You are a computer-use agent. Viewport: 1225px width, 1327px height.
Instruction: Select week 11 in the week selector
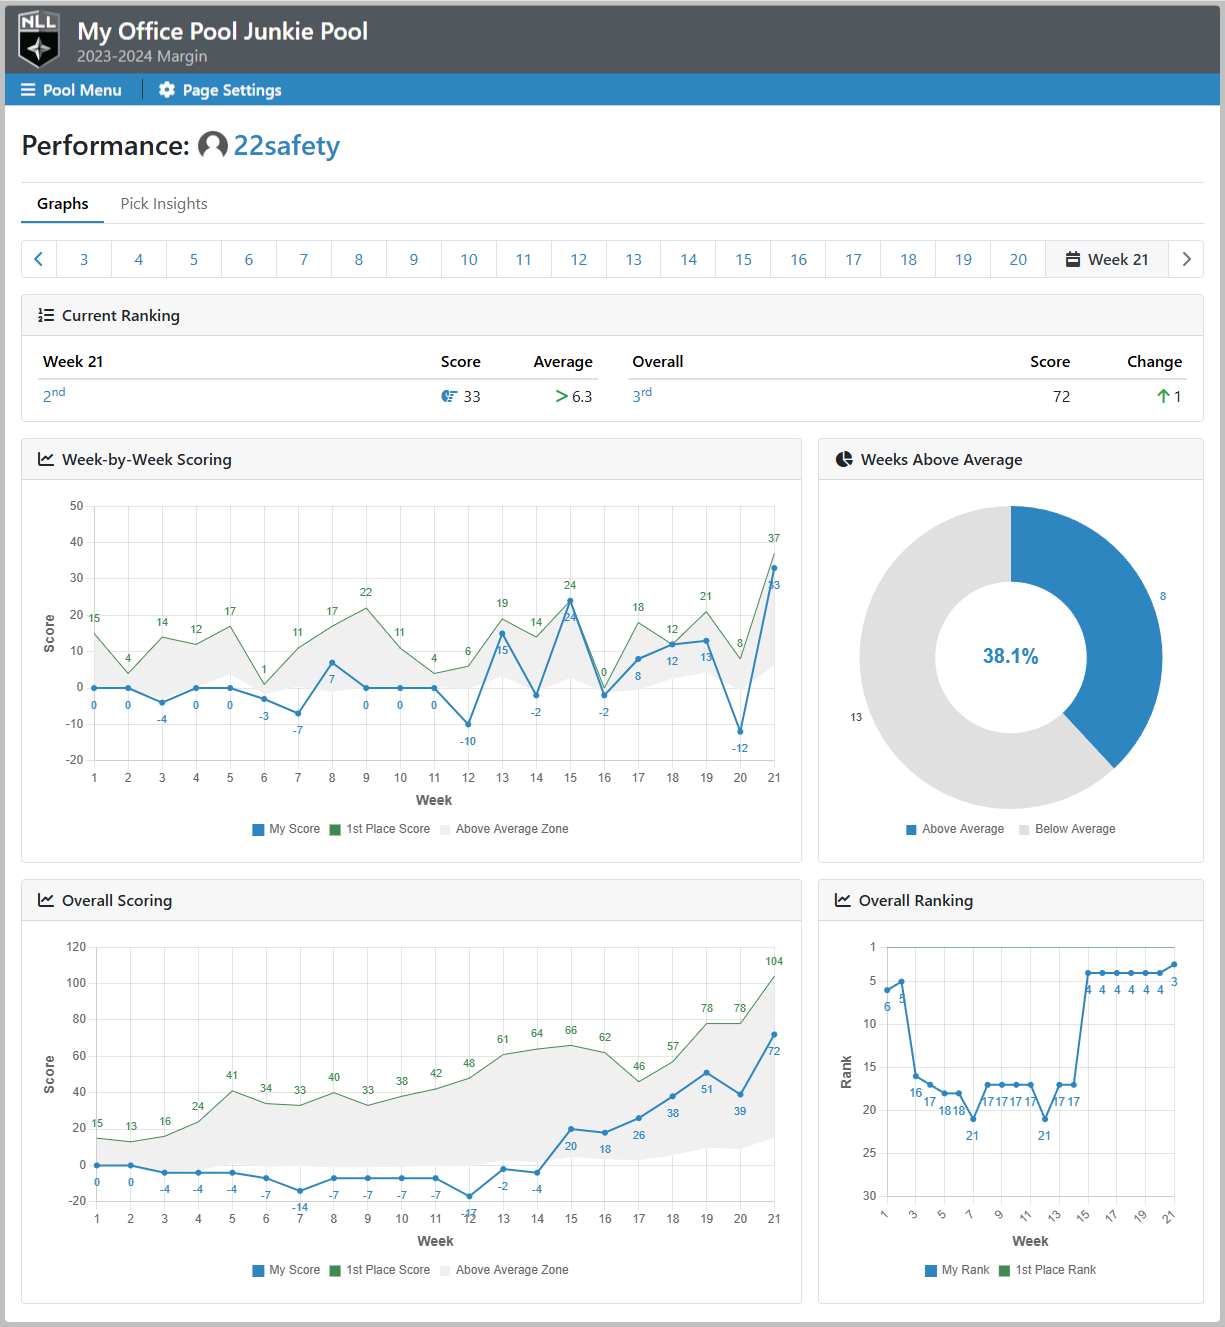[x=524, y=259]
